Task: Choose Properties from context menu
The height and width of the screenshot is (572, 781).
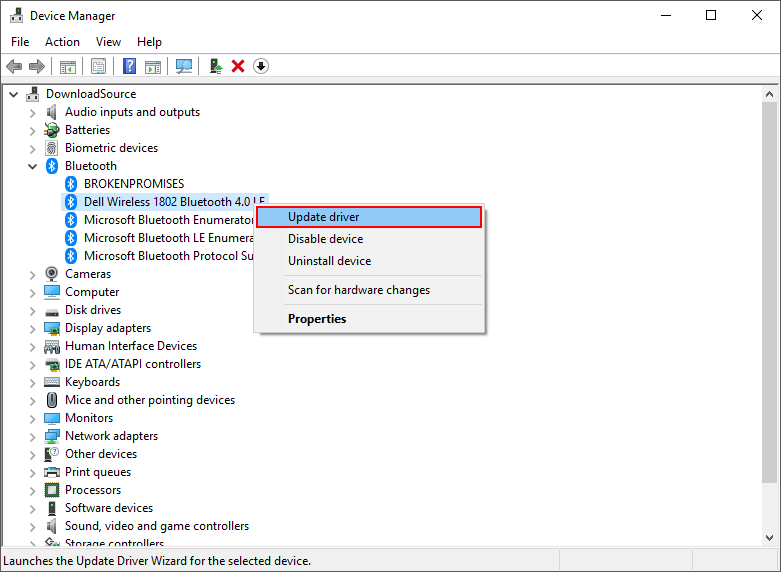Action: [x=369, y=319]
